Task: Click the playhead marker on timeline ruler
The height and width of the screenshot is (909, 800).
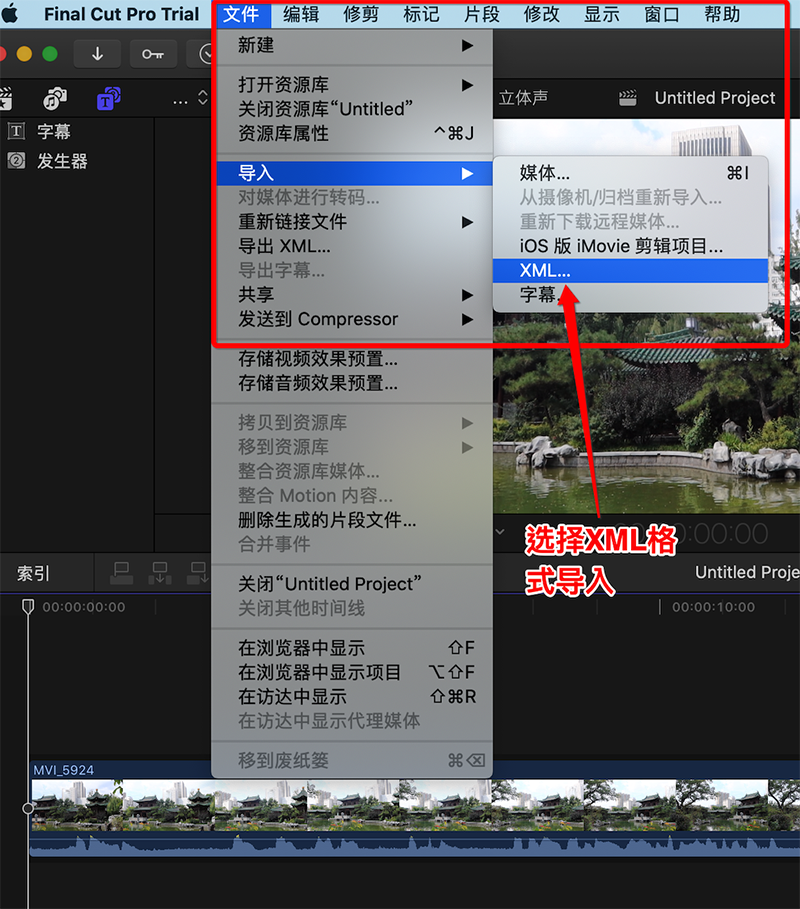Action: click(x=28, y=606)
